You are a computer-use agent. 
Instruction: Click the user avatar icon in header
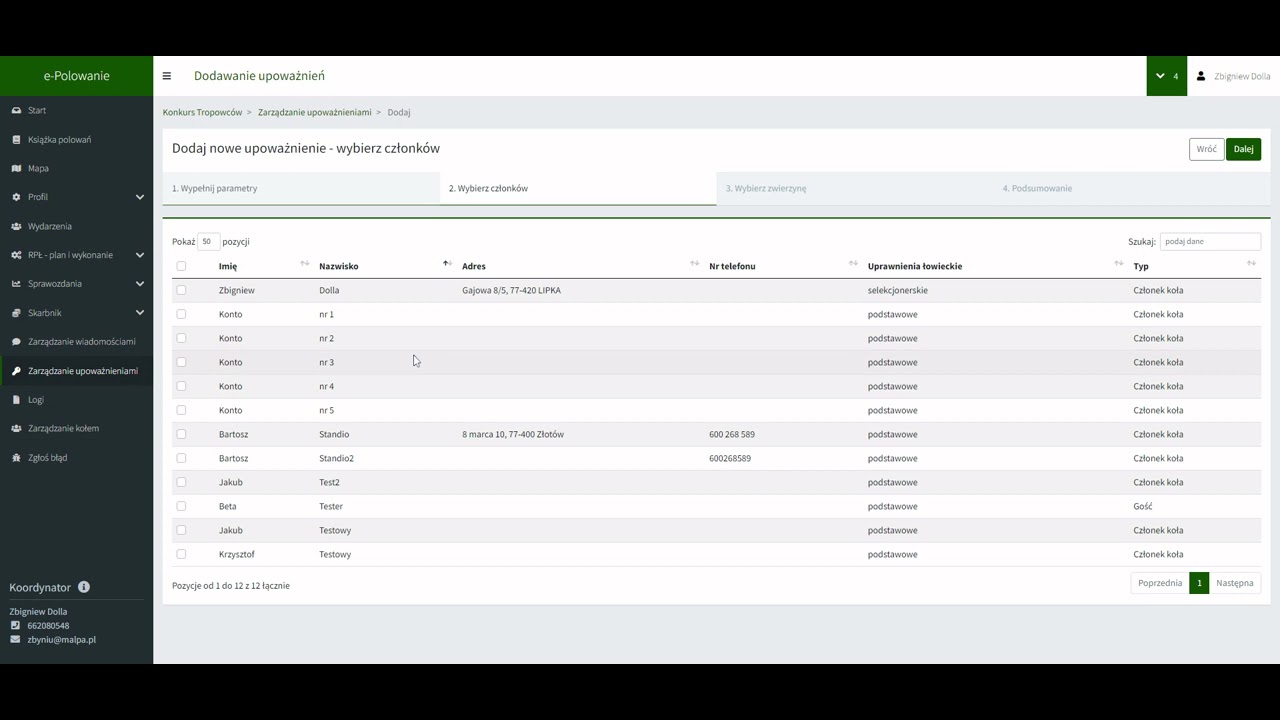point(1201,76)
